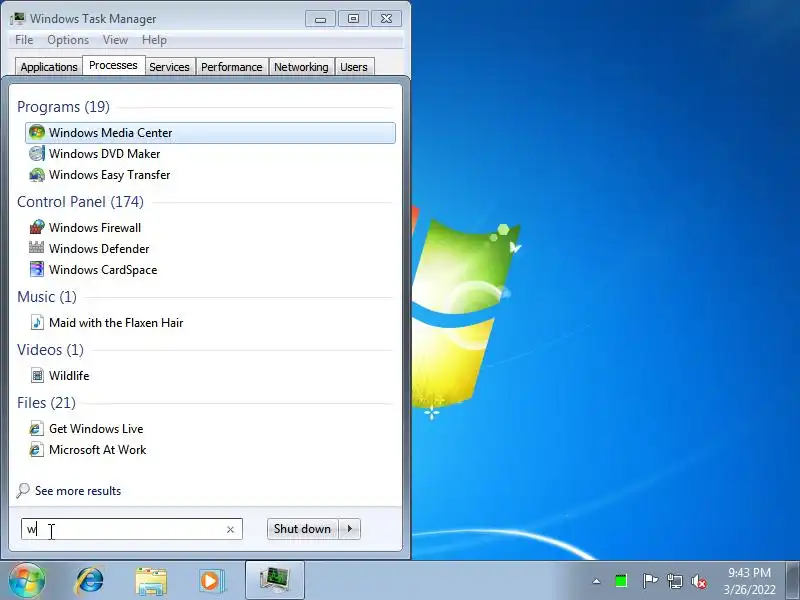Click See more results link
This screenshot has height=600, width=800.
[78, 491]
